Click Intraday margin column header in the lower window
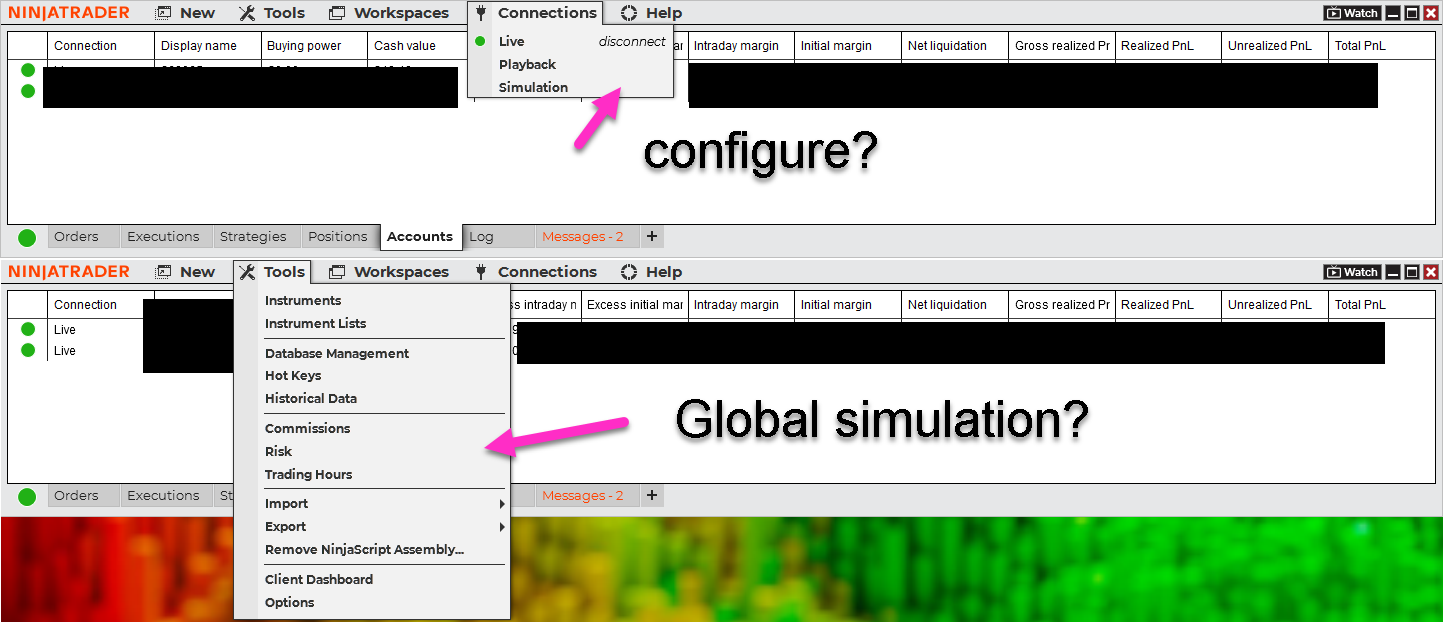 pyautogui.click(x=741, y=305)
